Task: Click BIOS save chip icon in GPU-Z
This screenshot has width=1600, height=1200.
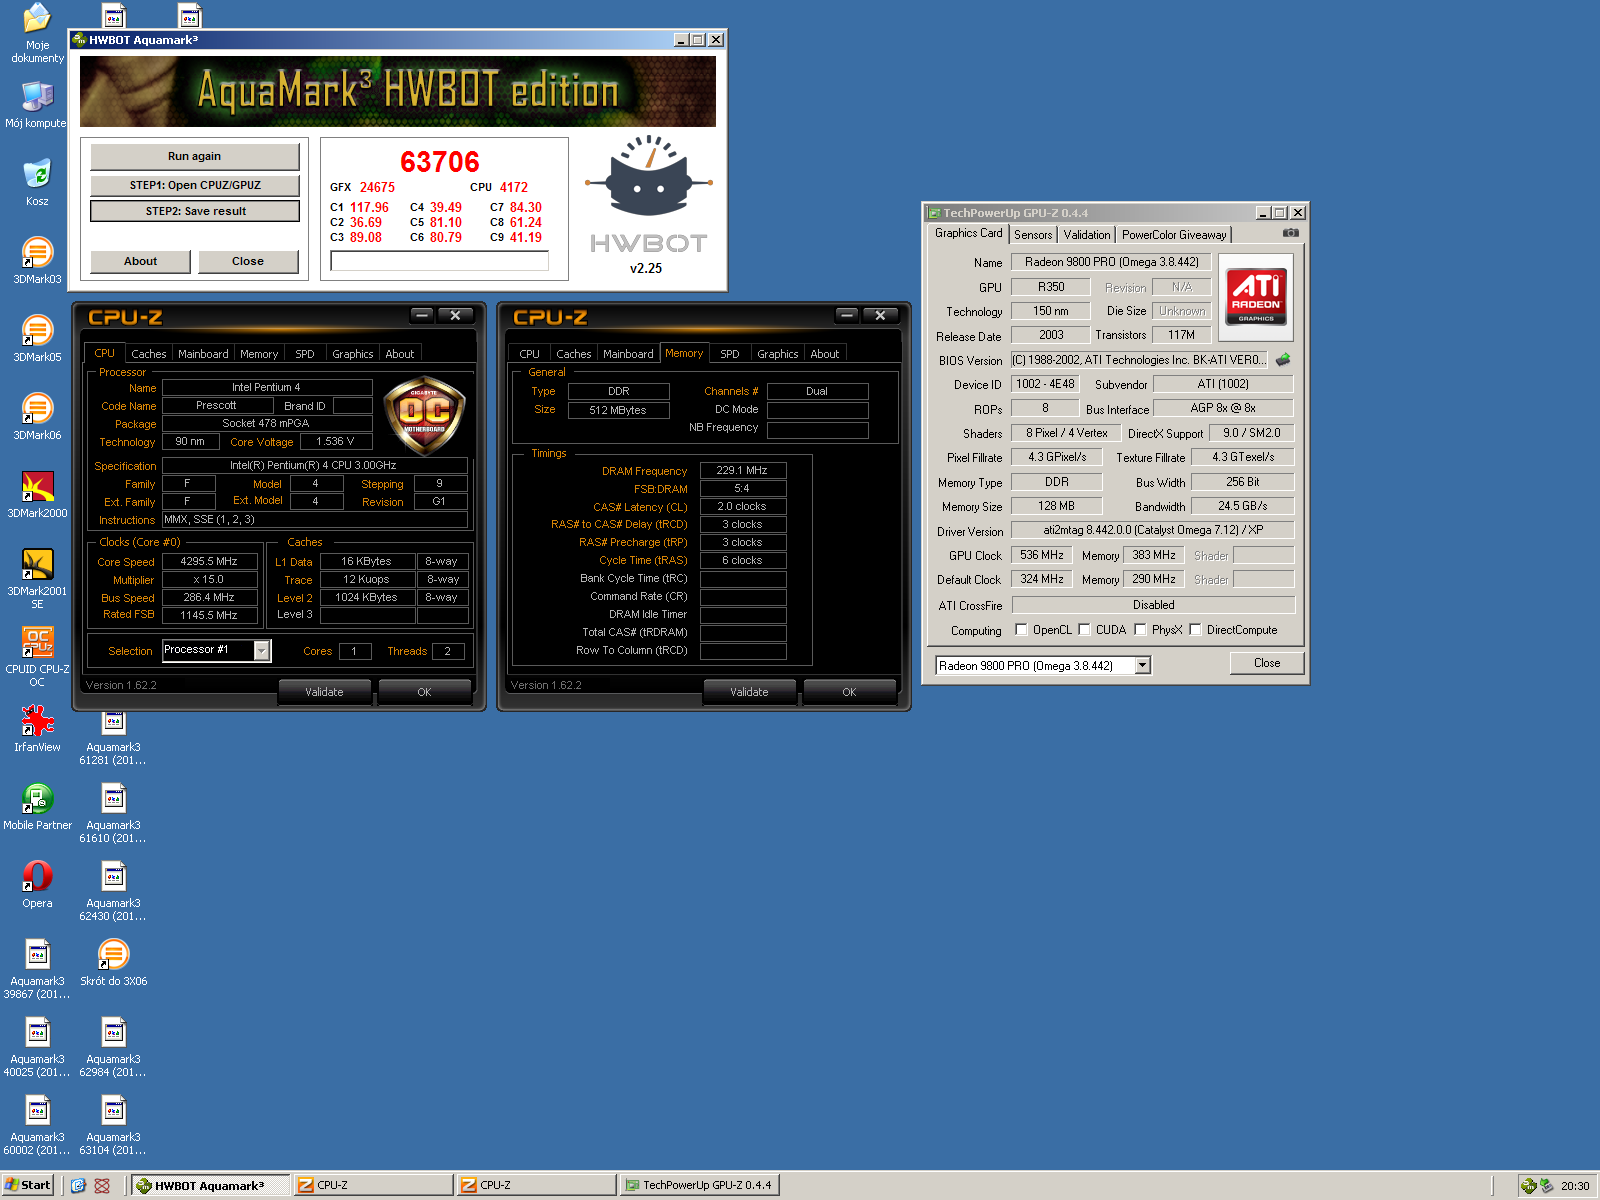Action: (1283, 359)
